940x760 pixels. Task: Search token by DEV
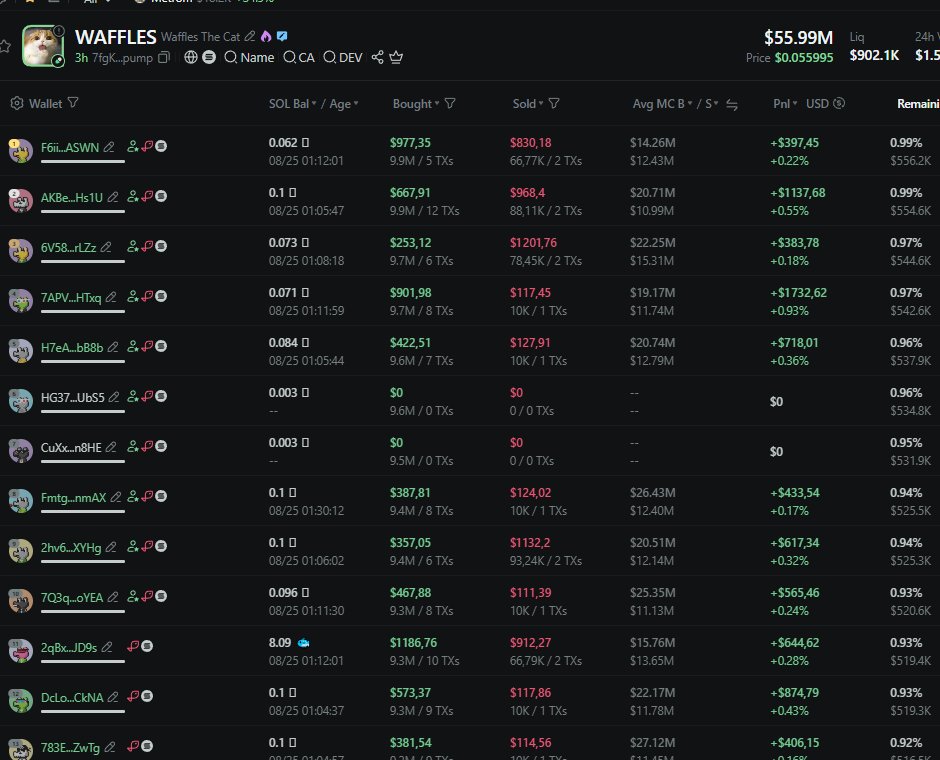[x=343, y=58]
